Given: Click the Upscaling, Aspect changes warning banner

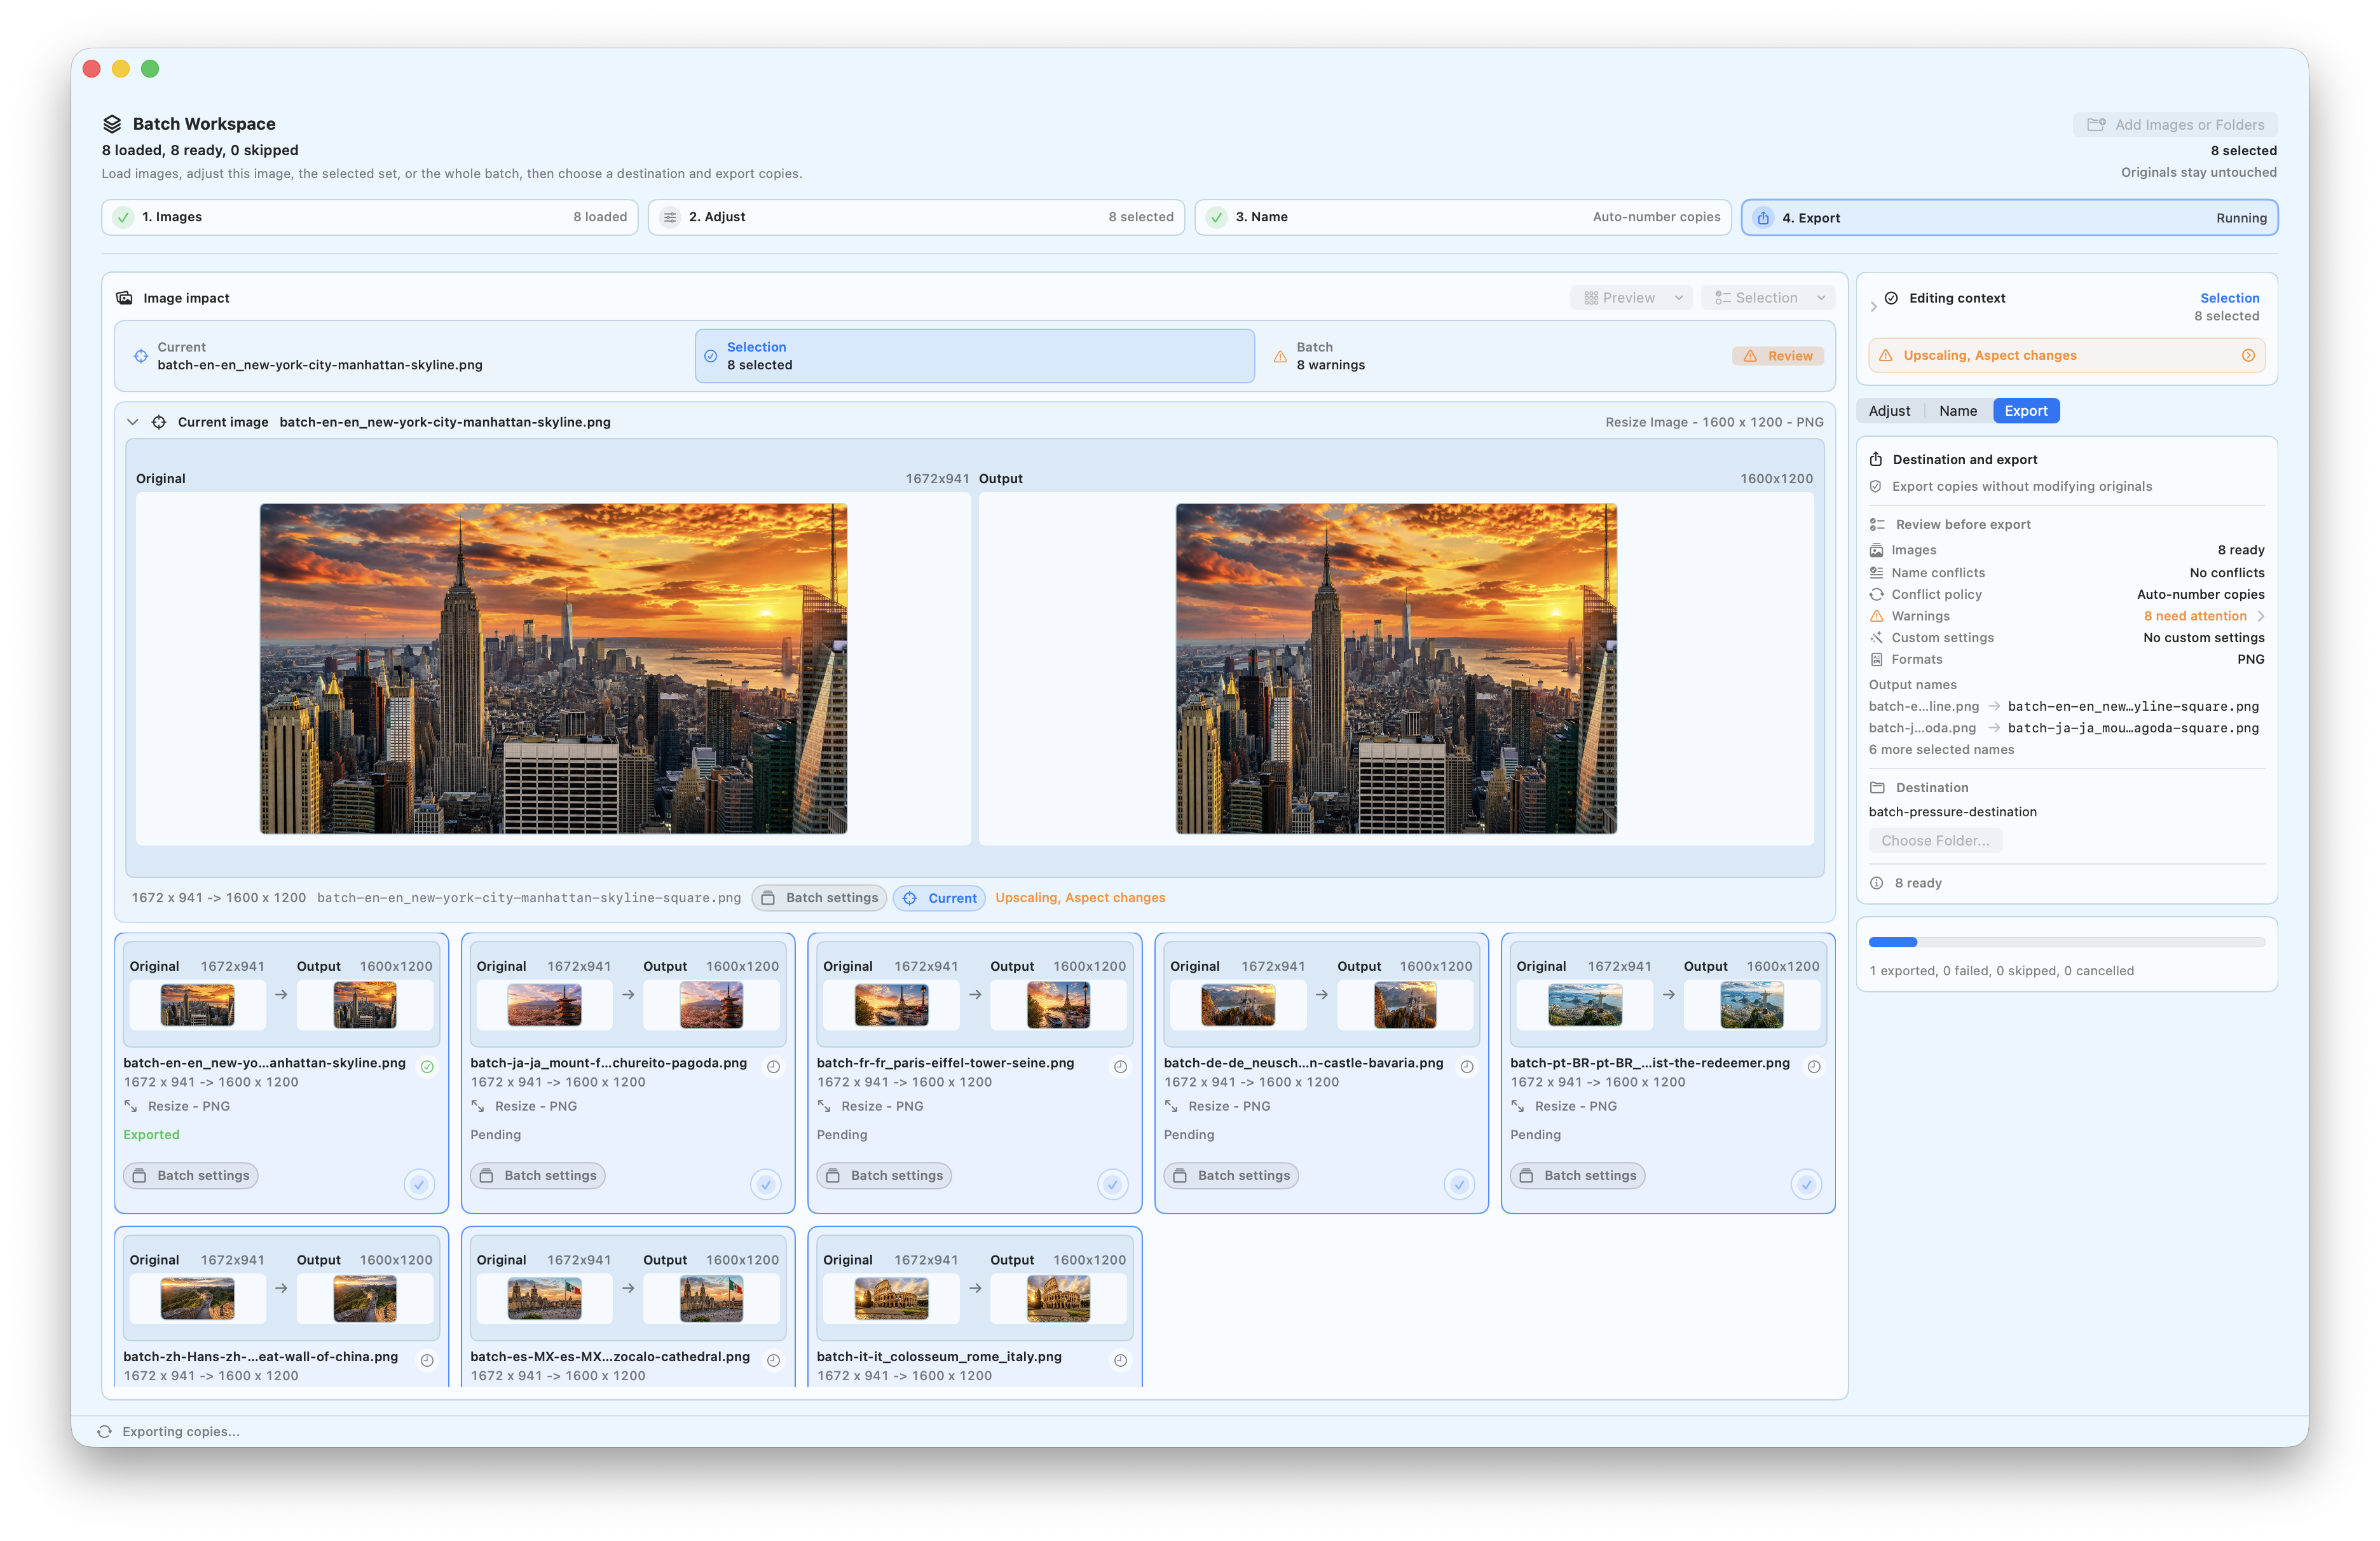Looking at the screenshot, I should tap(2066, 356).
